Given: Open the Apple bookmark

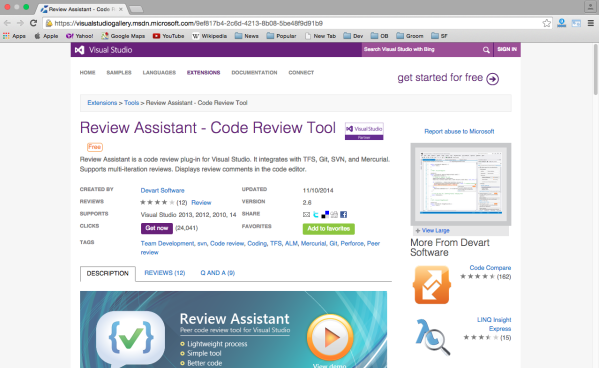Looking at the screenshot, I should 46,36.
